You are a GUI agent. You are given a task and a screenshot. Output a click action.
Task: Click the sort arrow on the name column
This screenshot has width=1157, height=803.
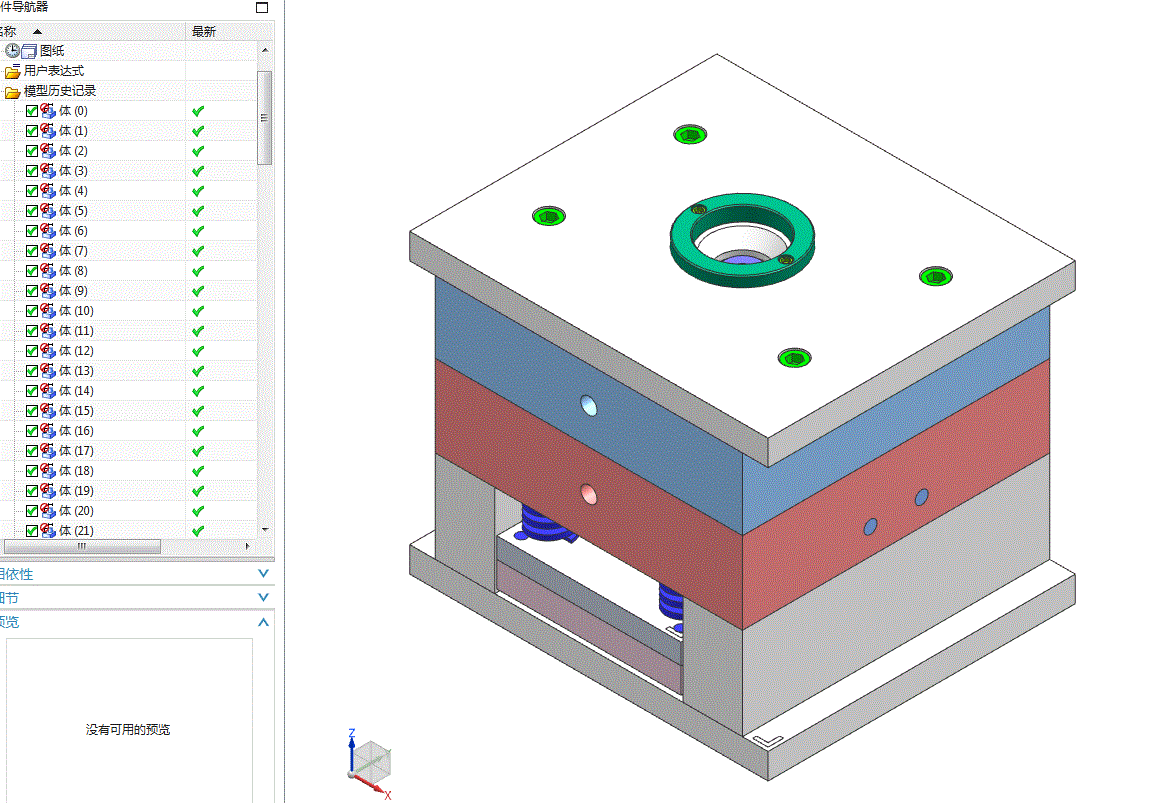pyautogui.click(x=38, y=32)
